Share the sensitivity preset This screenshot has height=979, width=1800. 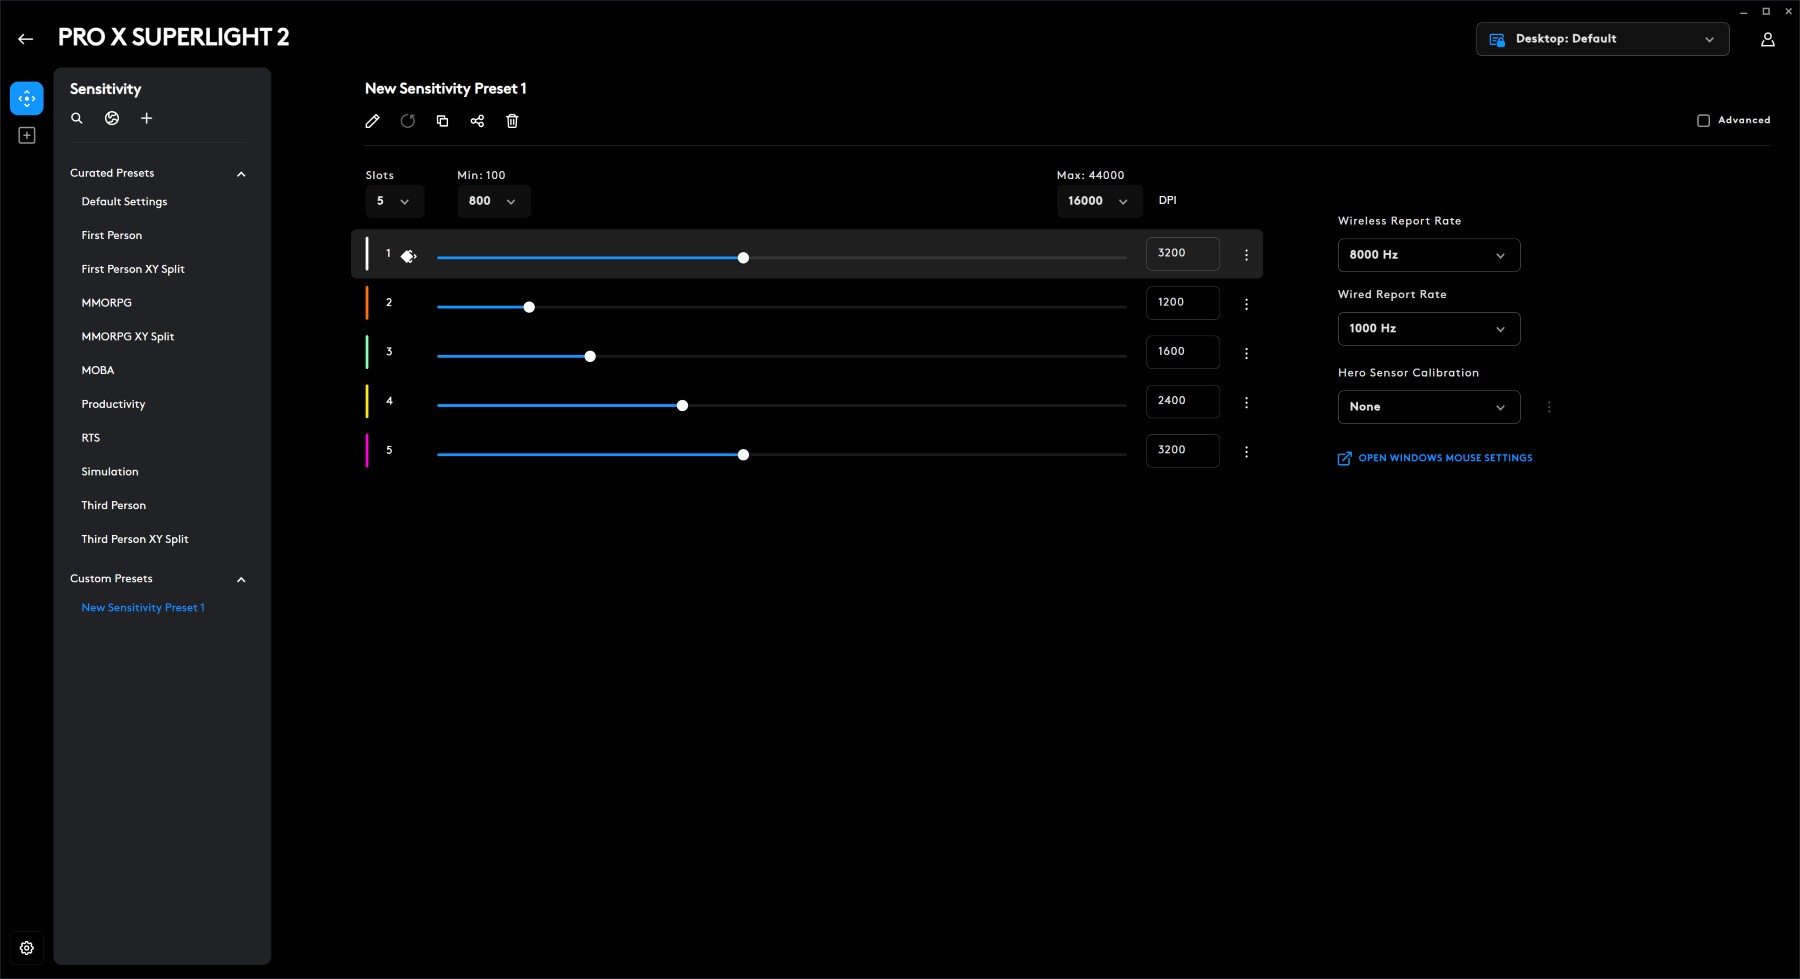[477, 121]
